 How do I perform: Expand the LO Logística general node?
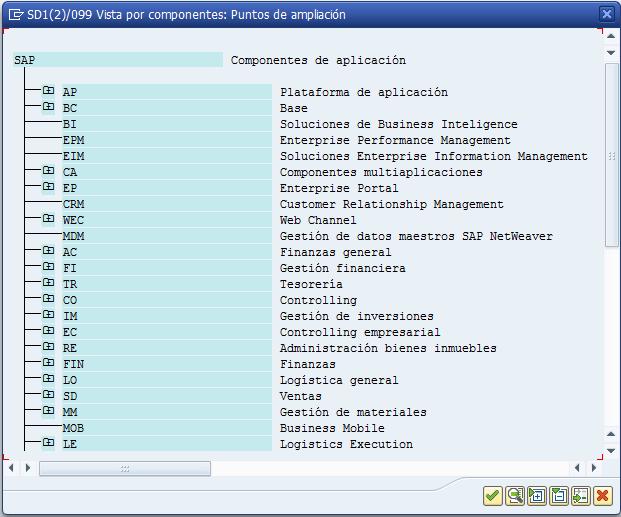click(48, 379)
